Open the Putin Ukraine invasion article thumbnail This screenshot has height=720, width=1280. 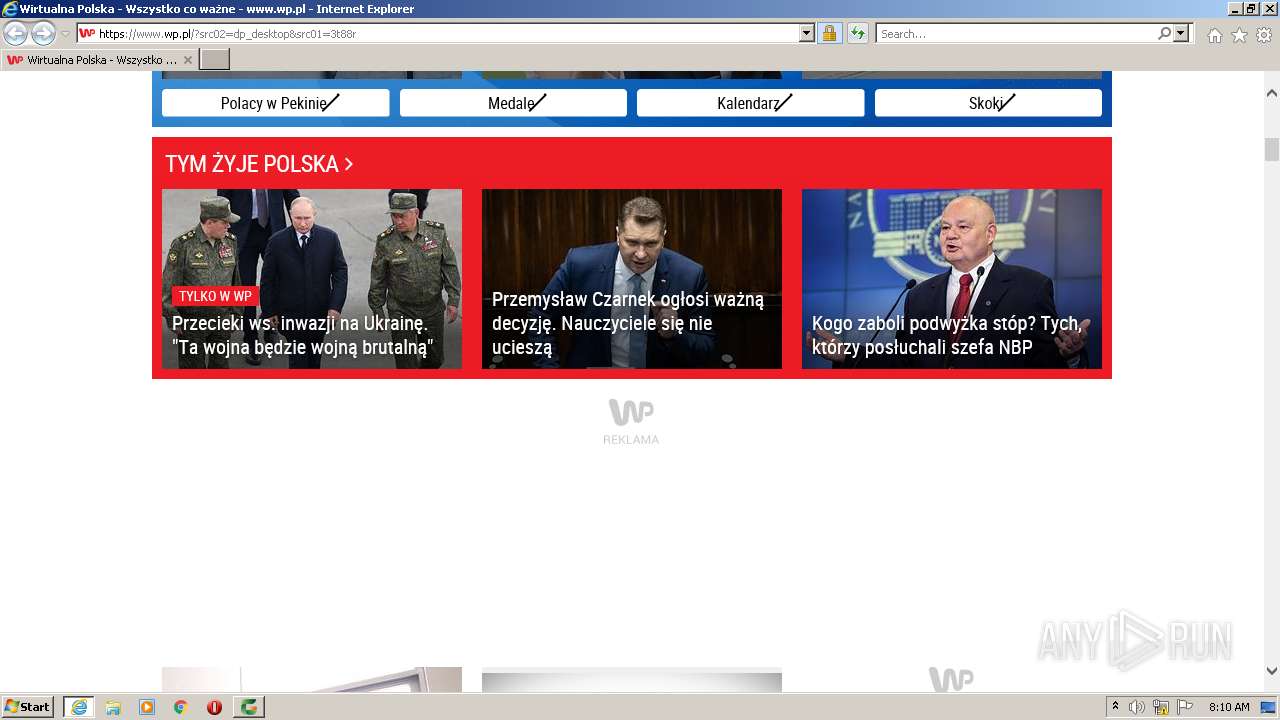pyautogui.click(x=312, y=279)
